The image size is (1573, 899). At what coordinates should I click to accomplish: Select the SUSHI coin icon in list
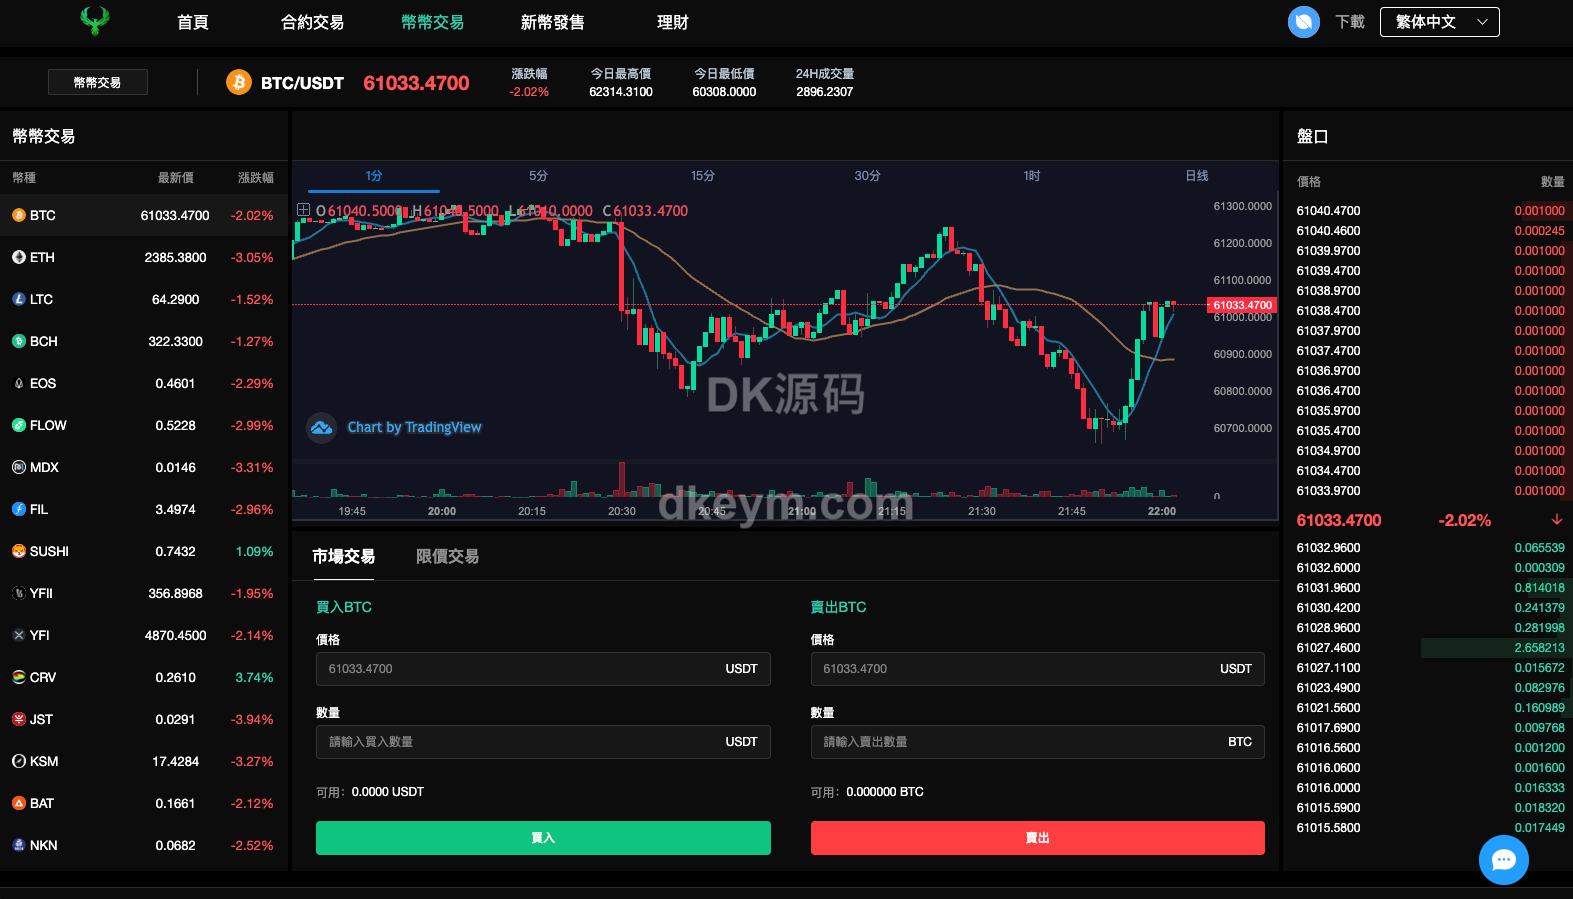[x=19, y=551]
